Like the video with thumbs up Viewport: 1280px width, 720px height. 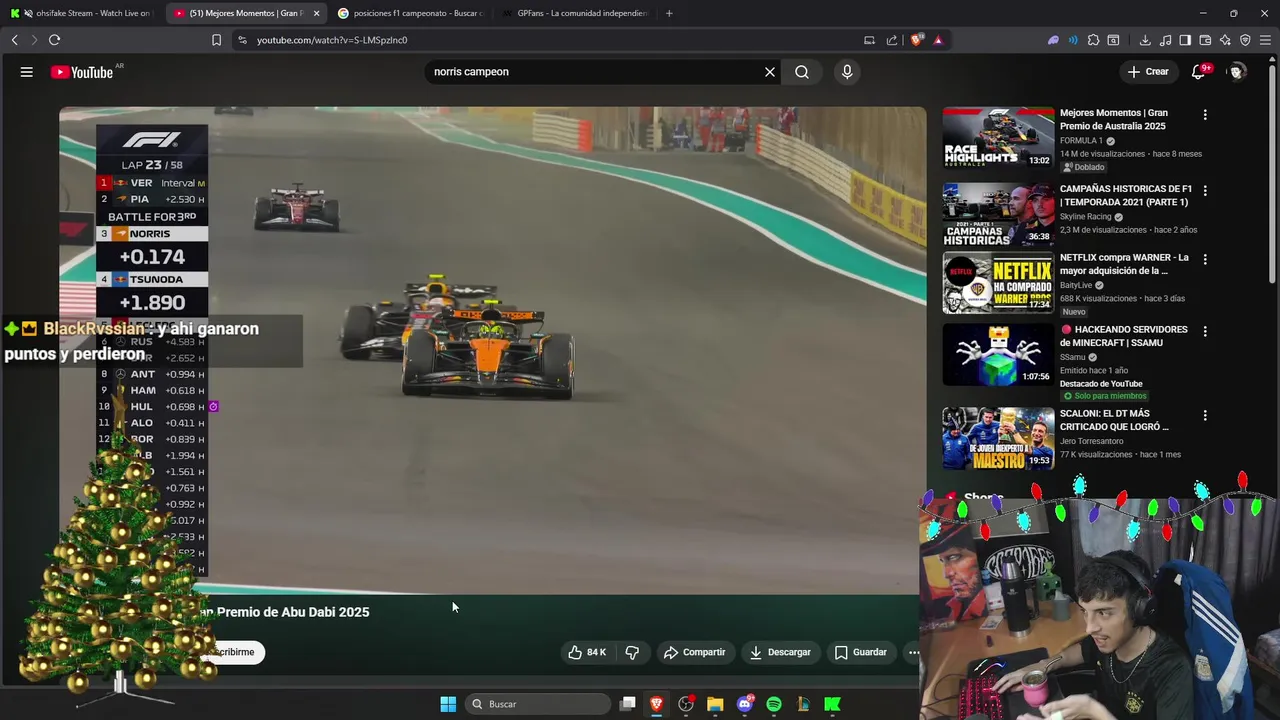coord(587,652)
